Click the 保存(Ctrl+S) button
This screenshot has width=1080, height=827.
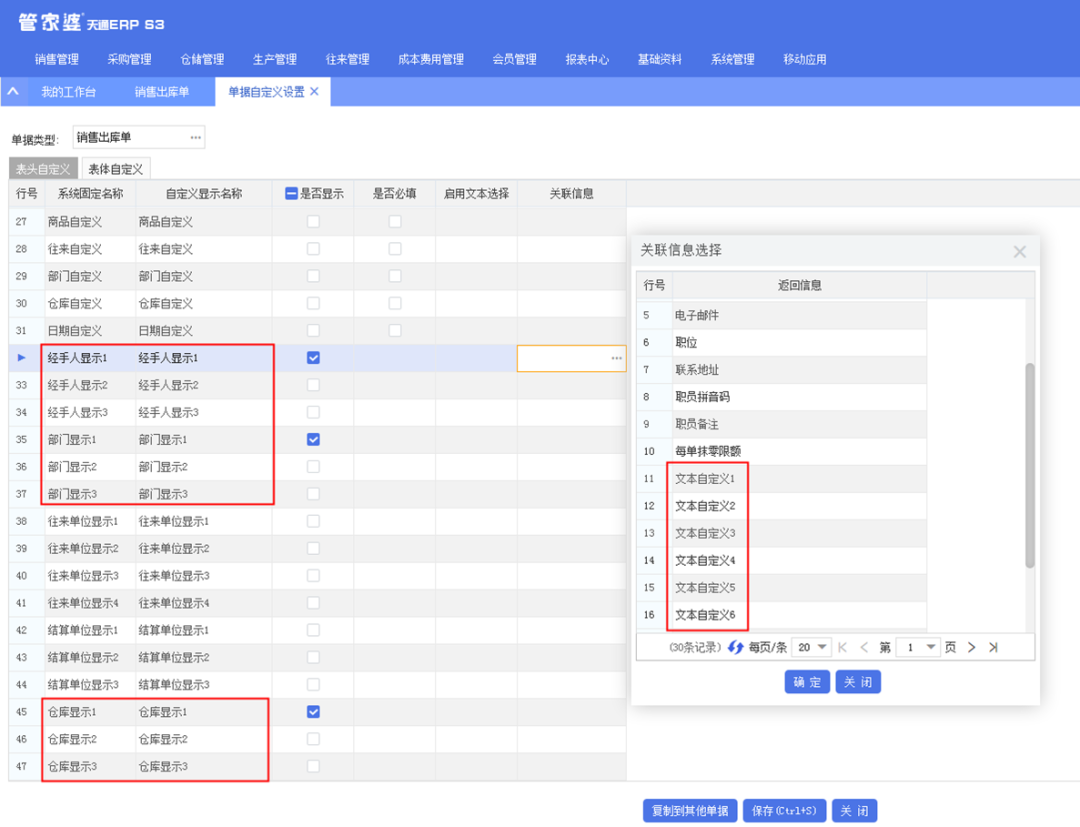pyautogui.click(x=784, y=811)
